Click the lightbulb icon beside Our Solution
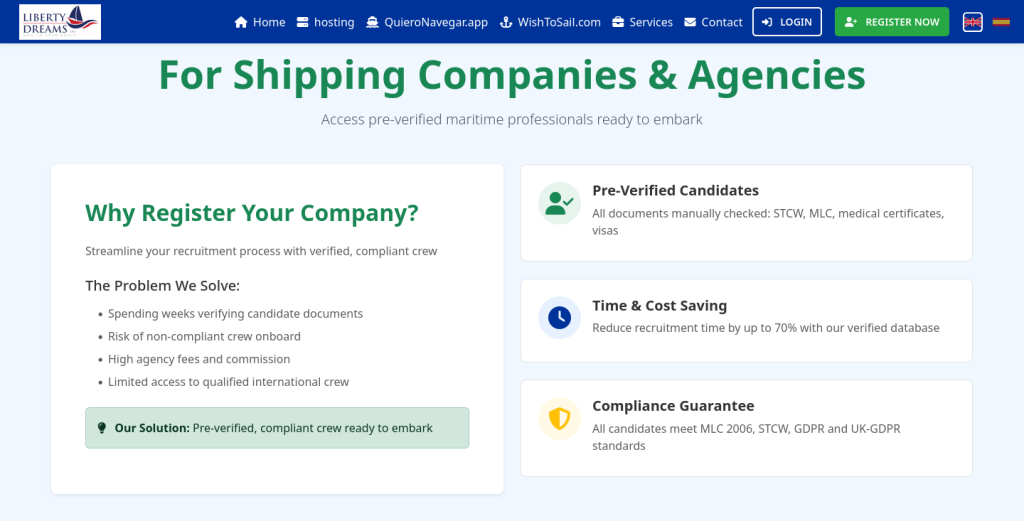Viewport: 1024px width, 521px height. point(101,428)
